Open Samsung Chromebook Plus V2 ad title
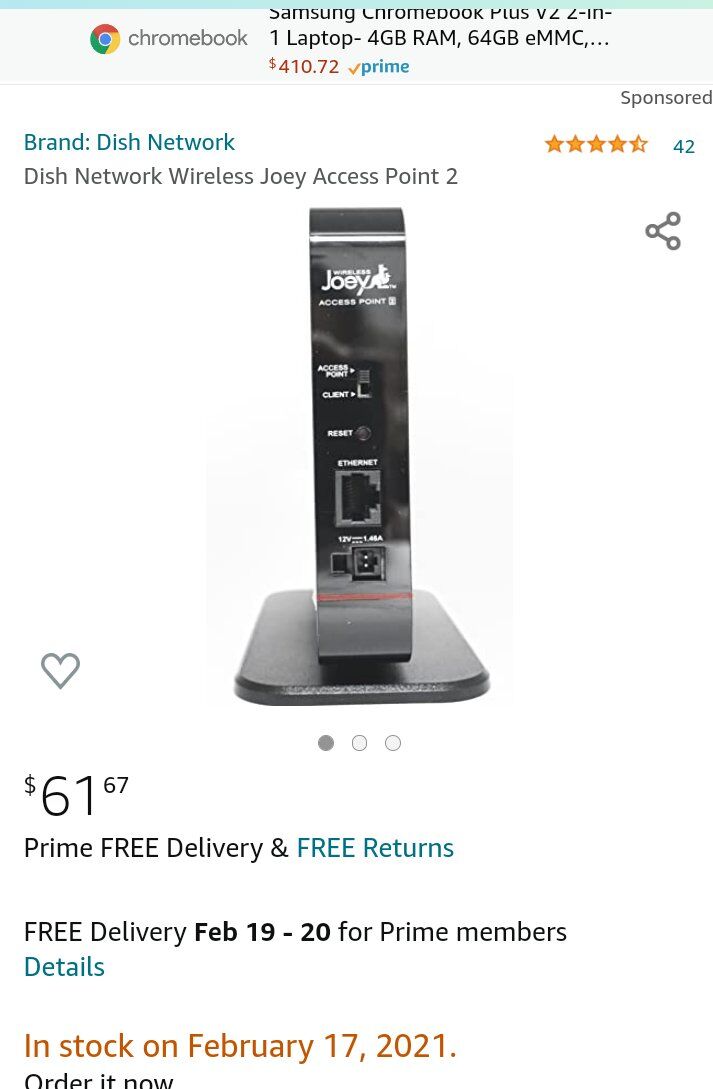The height and width of the screenshot is (1089, 713). [x=439, y=26]
